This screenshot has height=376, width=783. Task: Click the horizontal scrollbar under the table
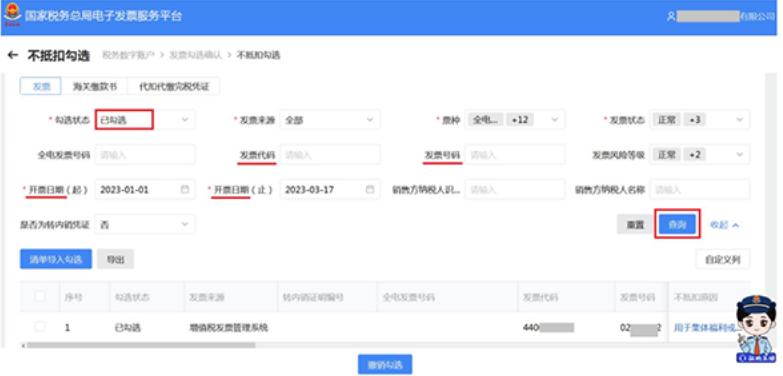pos(141,345)
